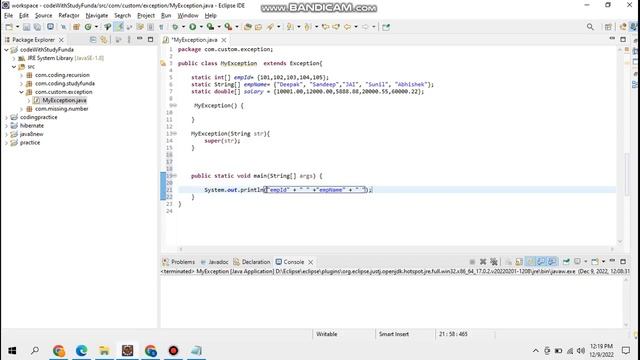Screen dimensions: 640x360
Task: Click the Pin Editor toolbar icon
Action: coord(386,27)
